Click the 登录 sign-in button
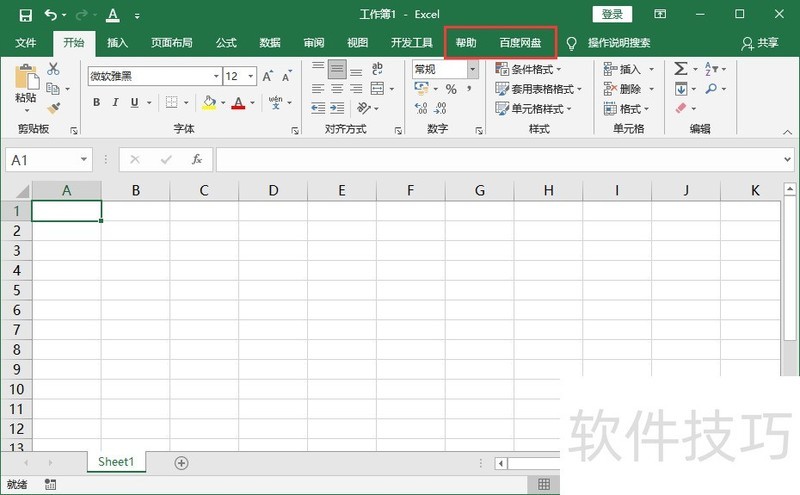800x495 pixels. (x=612, y=14)
